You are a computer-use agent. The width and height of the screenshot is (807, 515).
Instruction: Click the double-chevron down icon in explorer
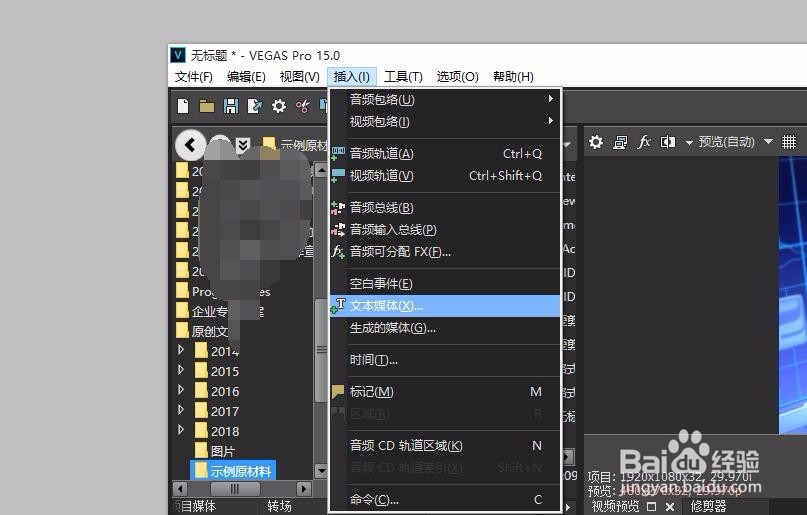243,146
